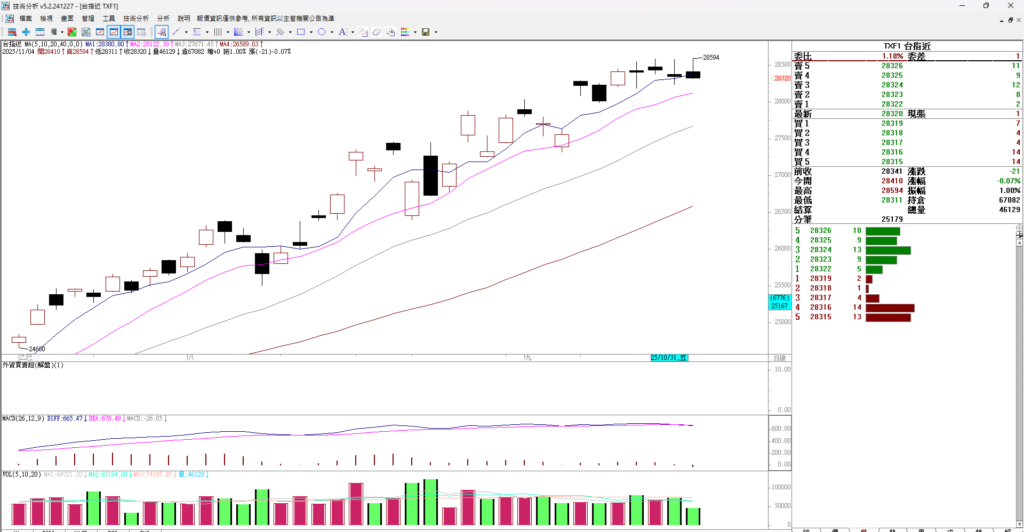The height and width of the screenshot is (532, 1024).
Task: Click the eraser tool icon
Action: tap(377, 32)
